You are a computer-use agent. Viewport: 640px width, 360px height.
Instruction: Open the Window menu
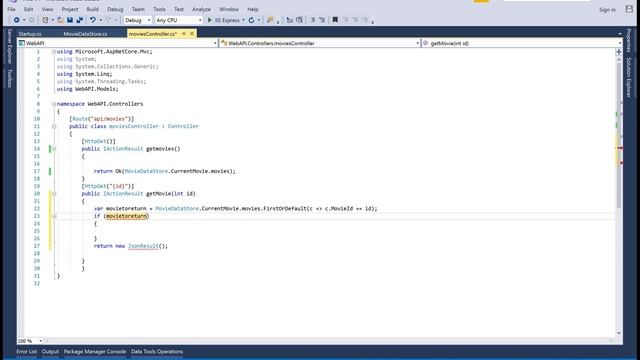[229, 9]
